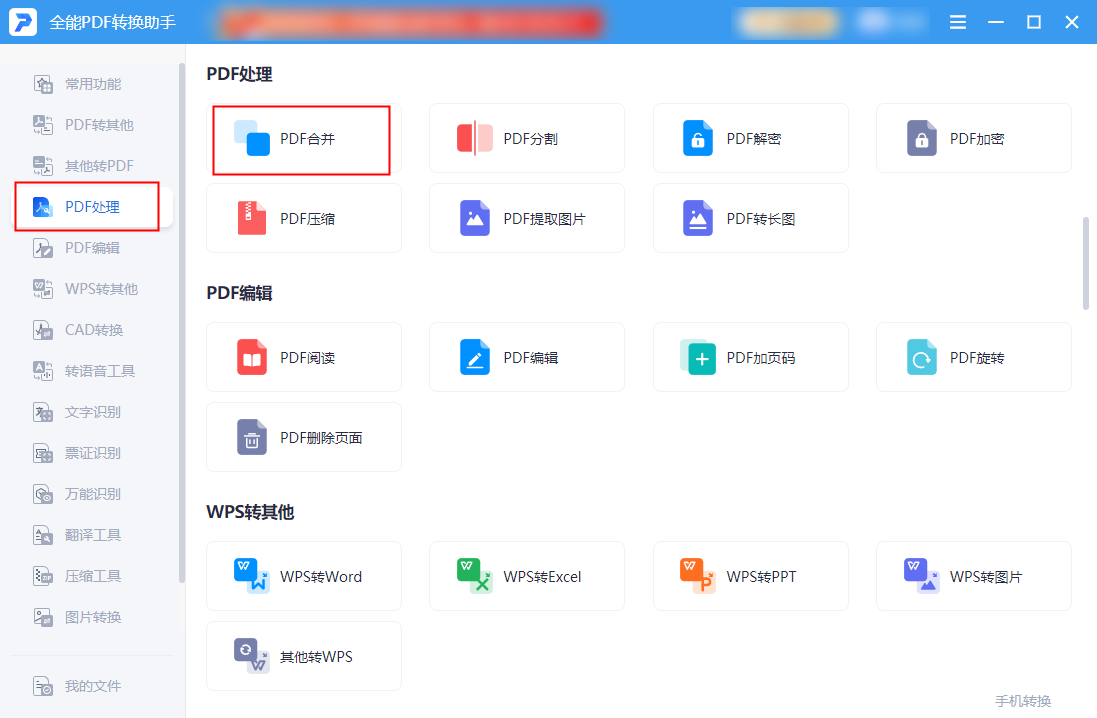Open the PDF删除页面 delete pages tool

coord(304,437)
